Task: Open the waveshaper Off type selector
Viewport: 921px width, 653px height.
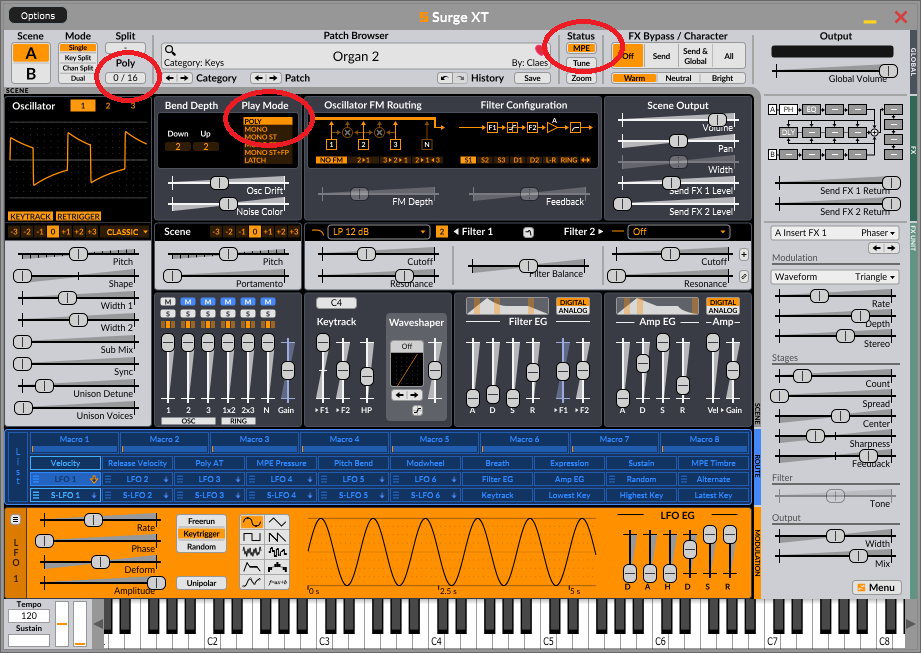Action: coord(406,346)
